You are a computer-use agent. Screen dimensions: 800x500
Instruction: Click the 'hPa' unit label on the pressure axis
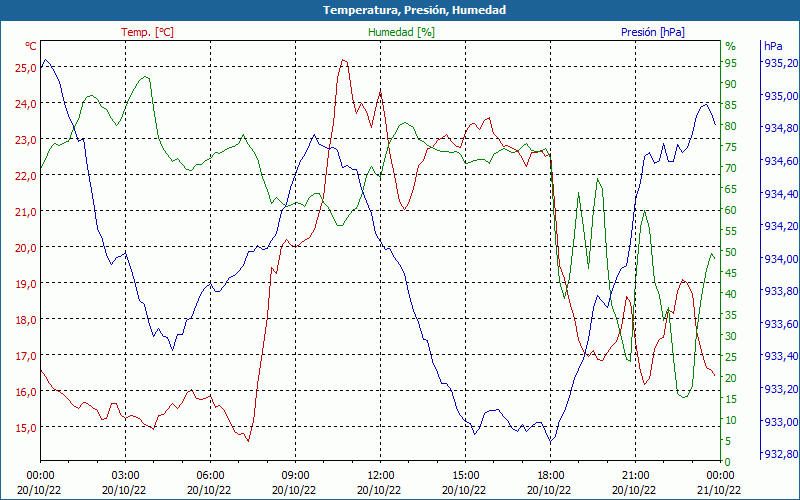click(x=773, y=46)
